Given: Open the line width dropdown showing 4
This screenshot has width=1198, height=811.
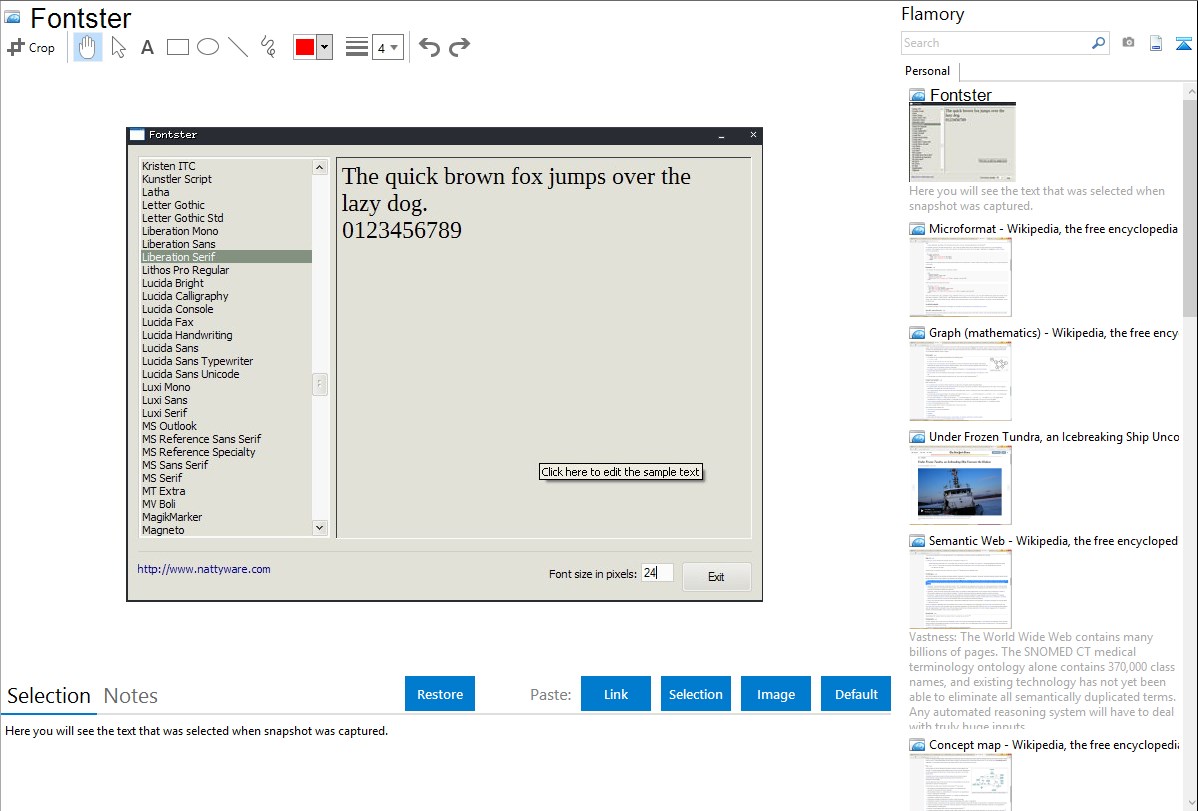Looking at the screenshot, I should [387, 48].
